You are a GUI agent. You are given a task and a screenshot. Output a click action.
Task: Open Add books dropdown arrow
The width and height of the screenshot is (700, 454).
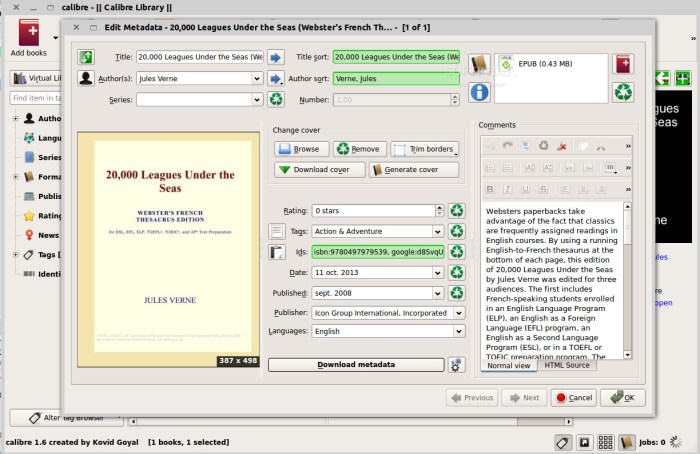click(x=55, y=37)
